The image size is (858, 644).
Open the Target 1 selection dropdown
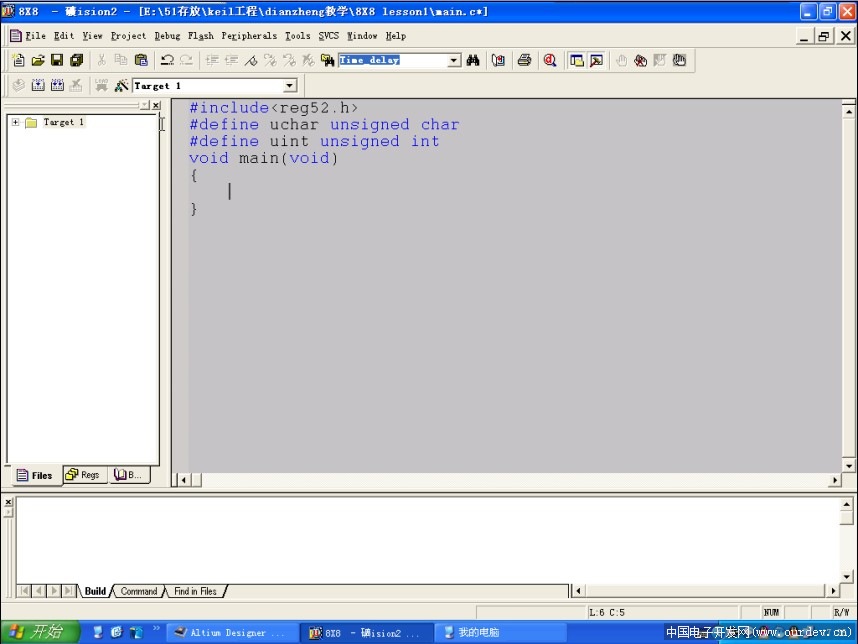tap(290, 86)
